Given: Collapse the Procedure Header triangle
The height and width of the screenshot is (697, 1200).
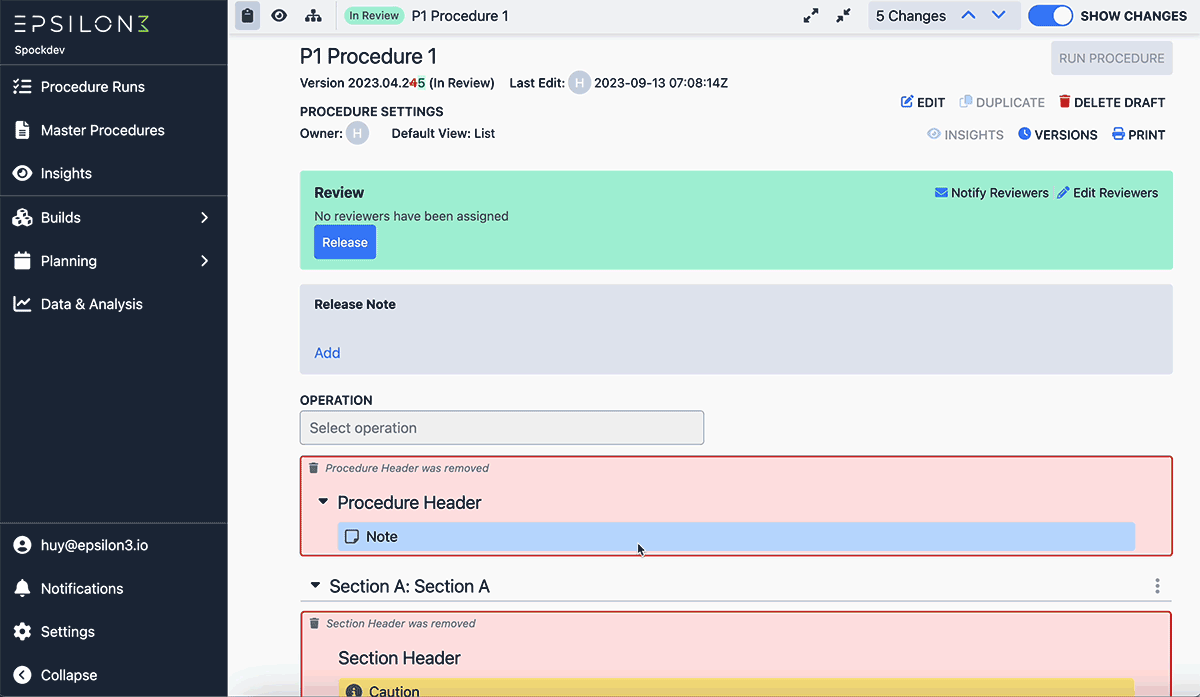Looking at the screenshot, I should [x=323, y=501].
